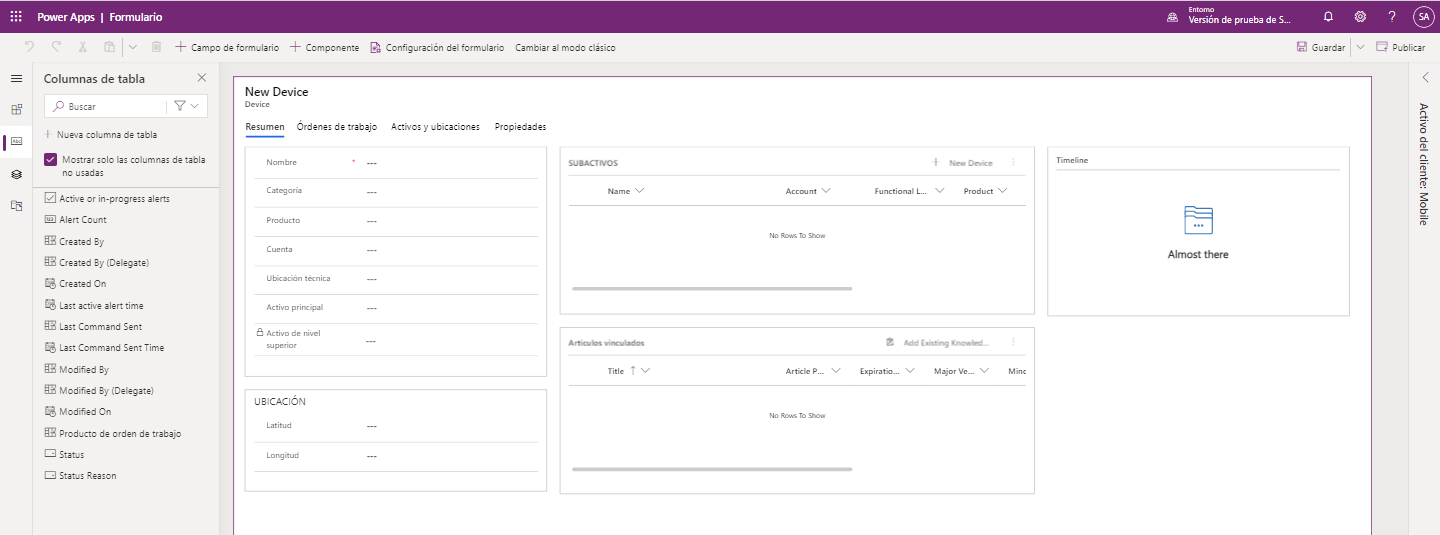
Task: Switch to Activos y ubicaciones tab
Action: click(435, 127)
